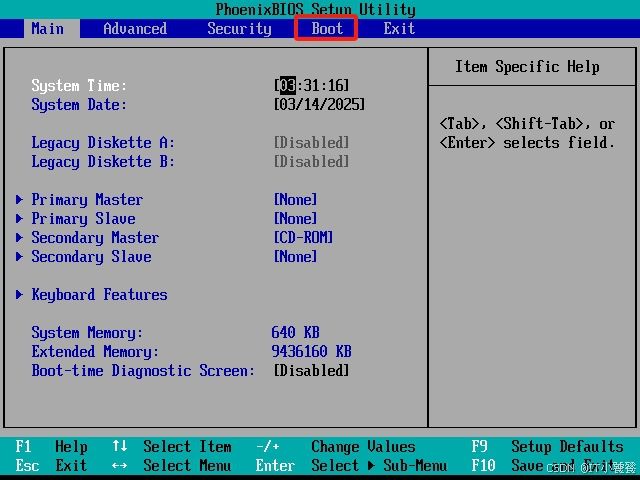The height and width of the screenshot is (480, 640).
Task: Expand the Secondary Master arrow
Action: tap(19, 237)
